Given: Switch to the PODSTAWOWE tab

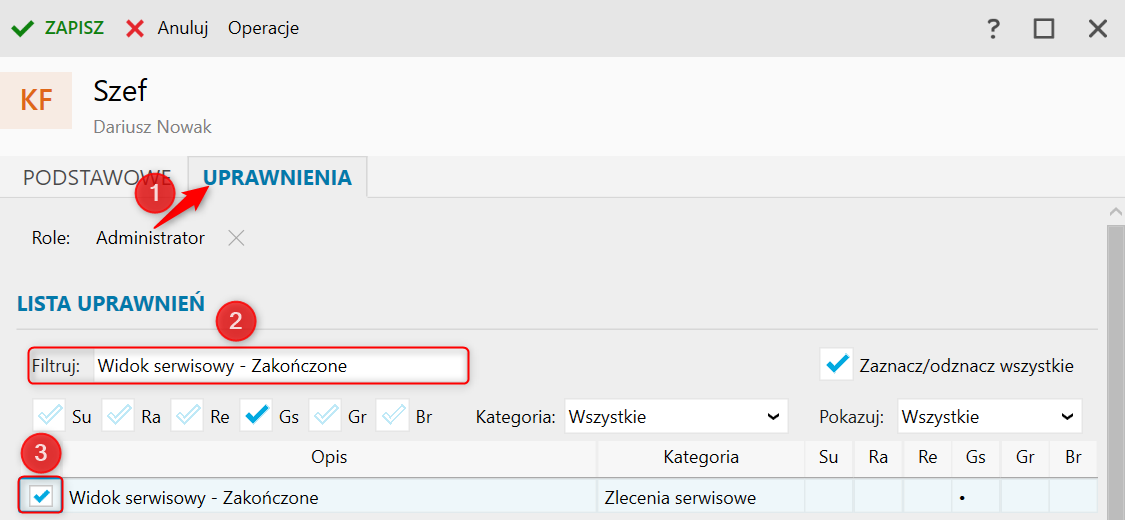Looking at the screenshot, I should (x=97, y=178).
